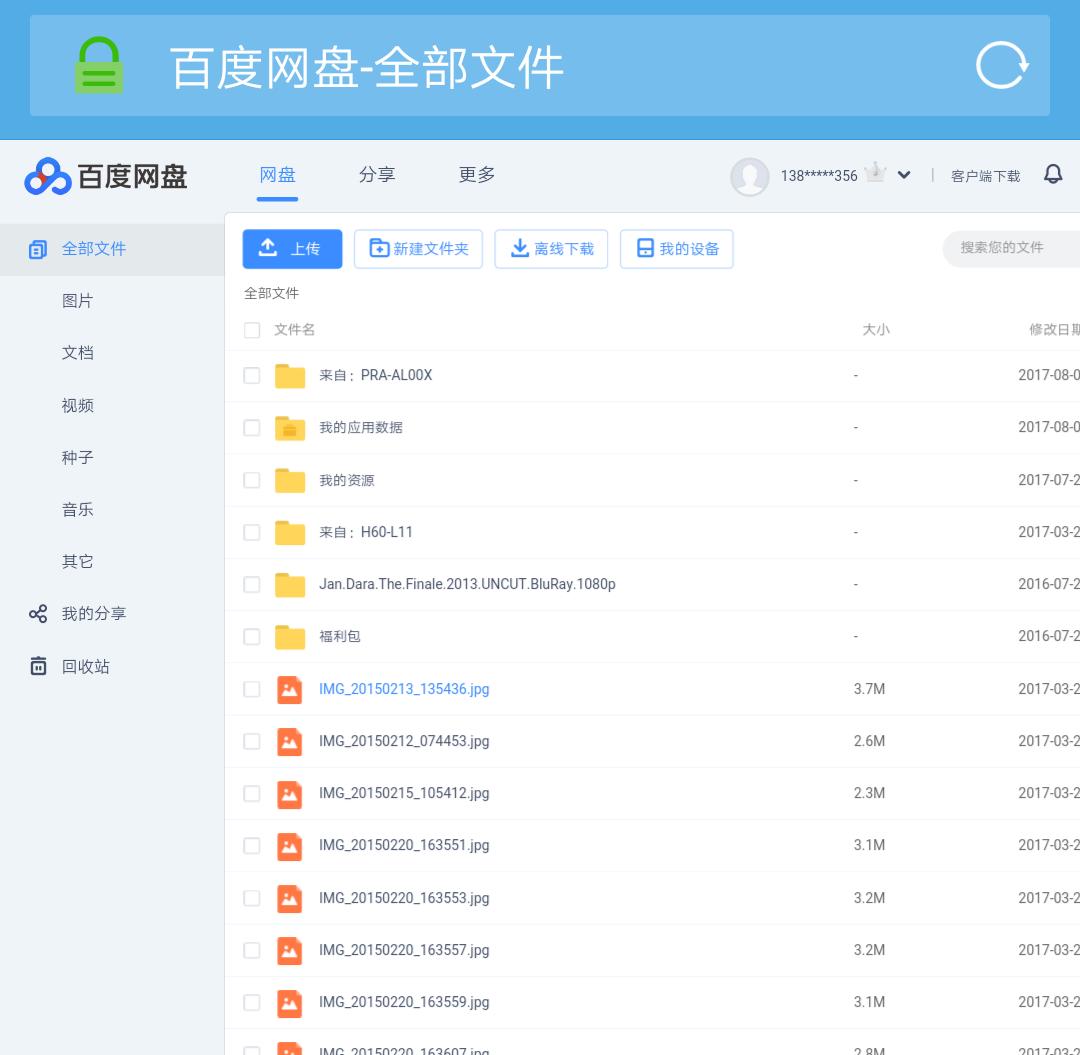Viewport: 1080px width, 1055px height.
Task: Check the select-all checkbox in the header row
Action: 252,329
